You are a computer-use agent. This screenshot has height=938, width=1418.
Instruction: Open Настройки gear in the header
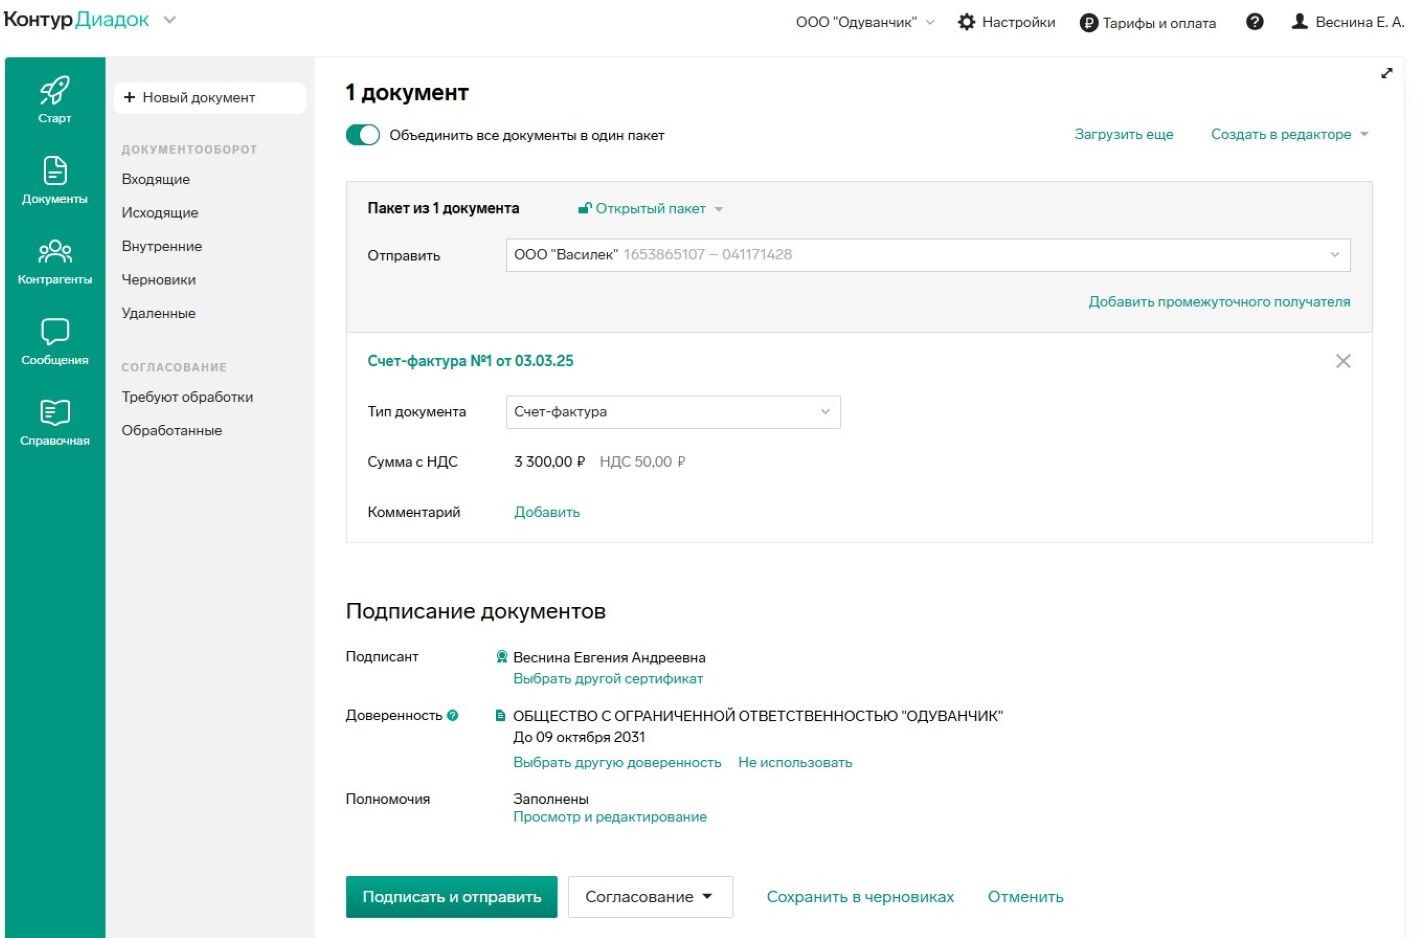coord(1006,22)
